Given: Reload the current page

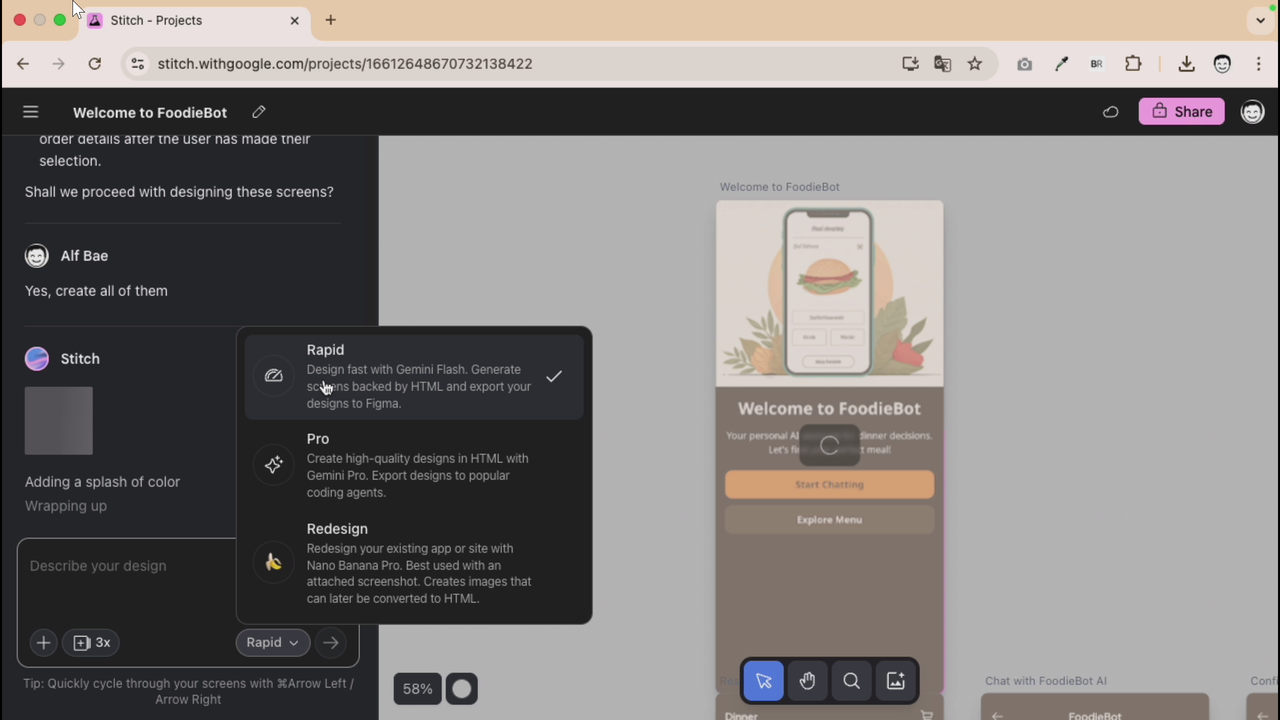Looking at the screenshot, I should [x=95, y=64].
